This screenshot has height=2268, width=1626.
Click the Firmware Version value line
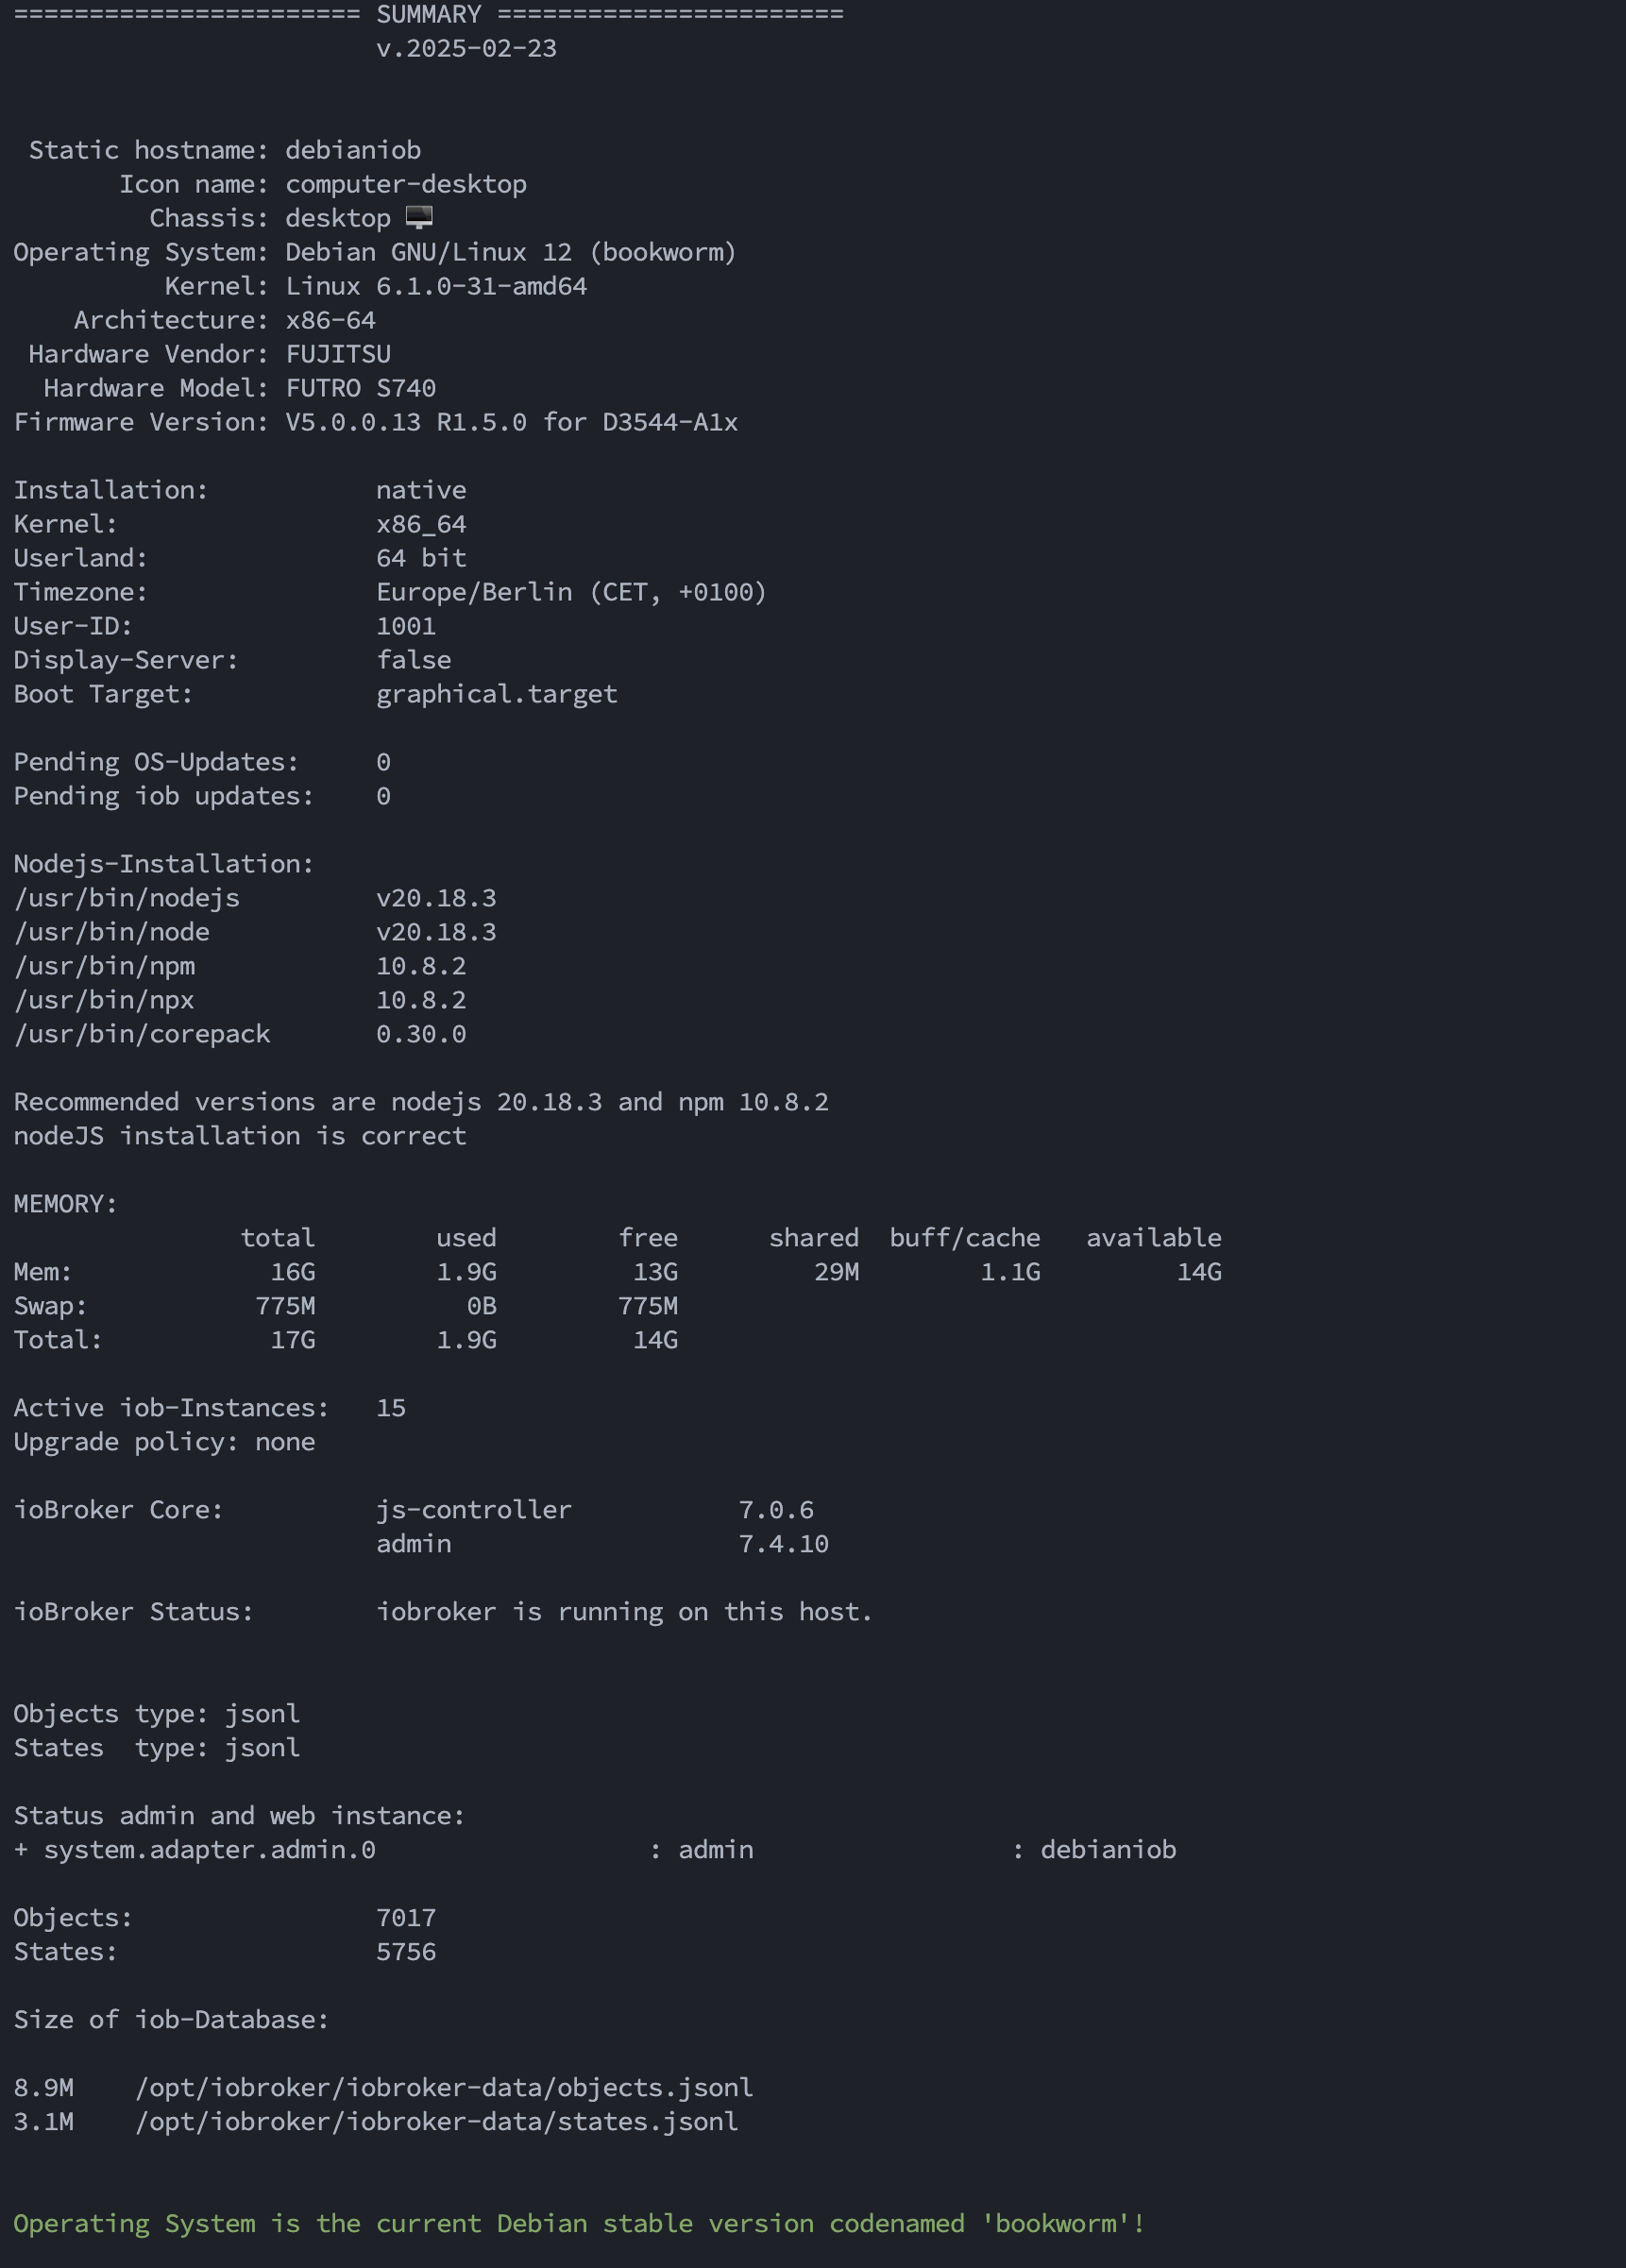coord(511,422)
